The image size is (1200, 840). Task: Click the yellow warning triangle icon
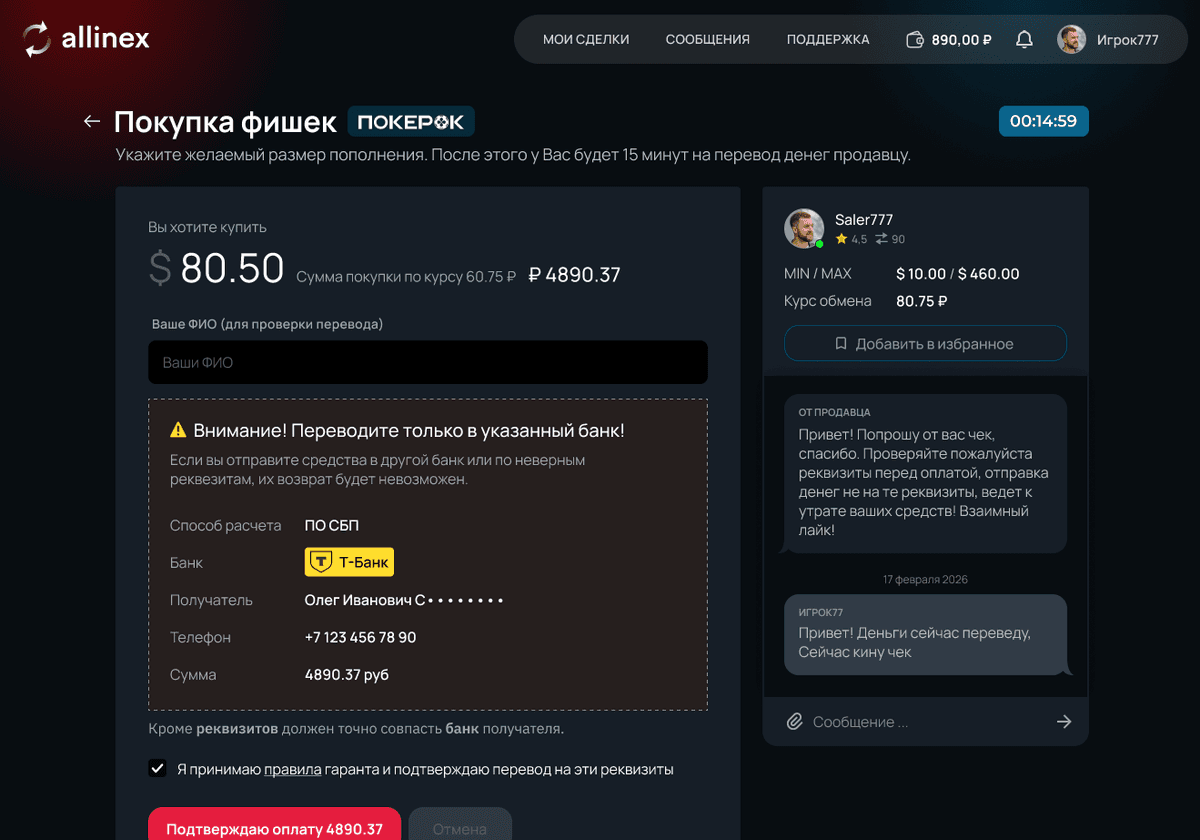click(x=178, y=430)
